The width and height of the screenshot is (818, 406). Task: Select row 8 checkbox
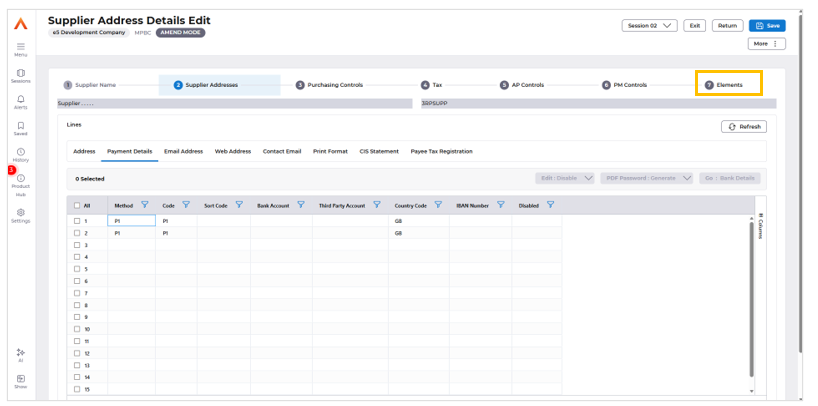[77, 305]
